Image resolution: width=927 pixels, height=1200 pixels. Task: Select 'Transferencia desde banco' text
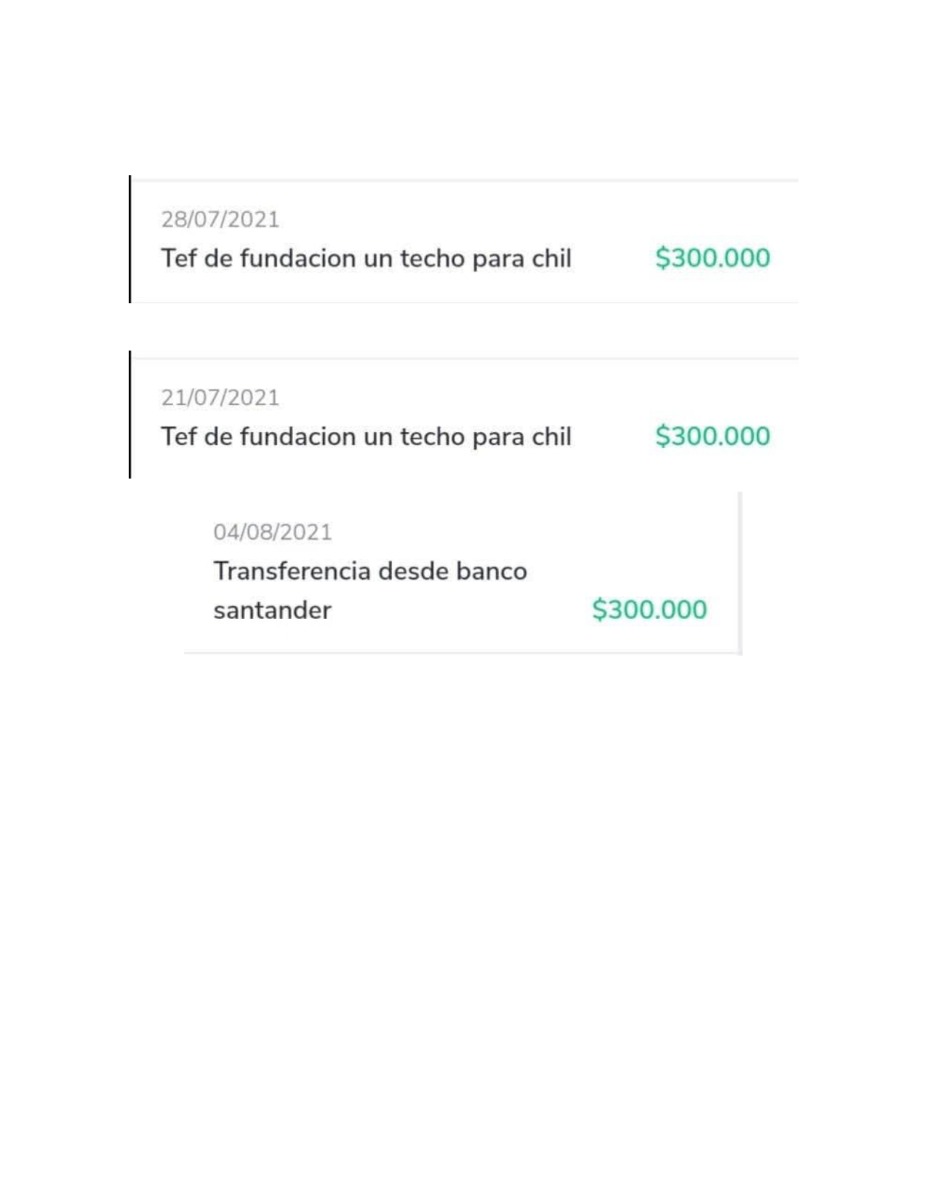(x=370, y=571)
